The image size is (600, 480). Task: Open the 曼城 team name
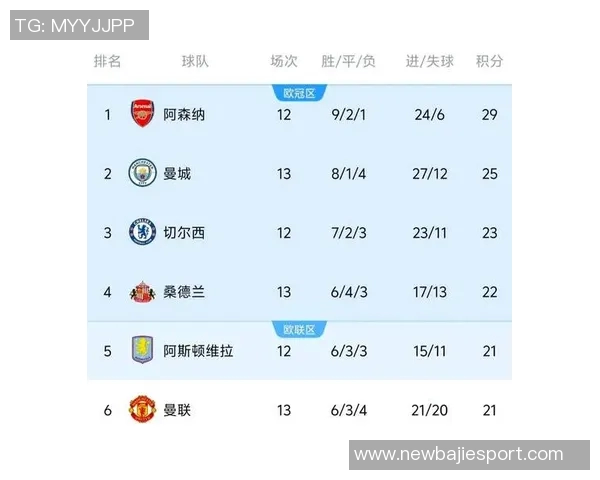point(177,173)
